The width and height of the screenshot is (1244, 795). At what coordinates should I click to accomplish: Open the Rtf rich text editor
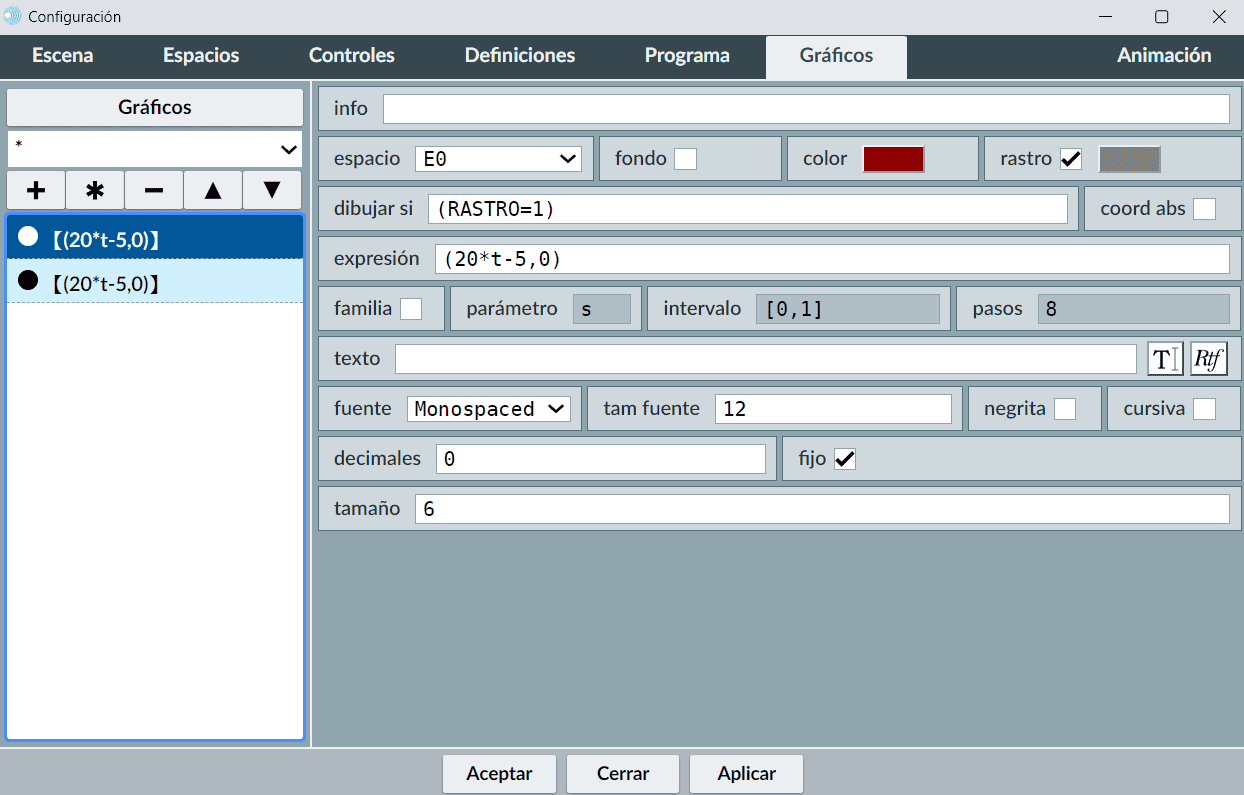pos(1208,359)
